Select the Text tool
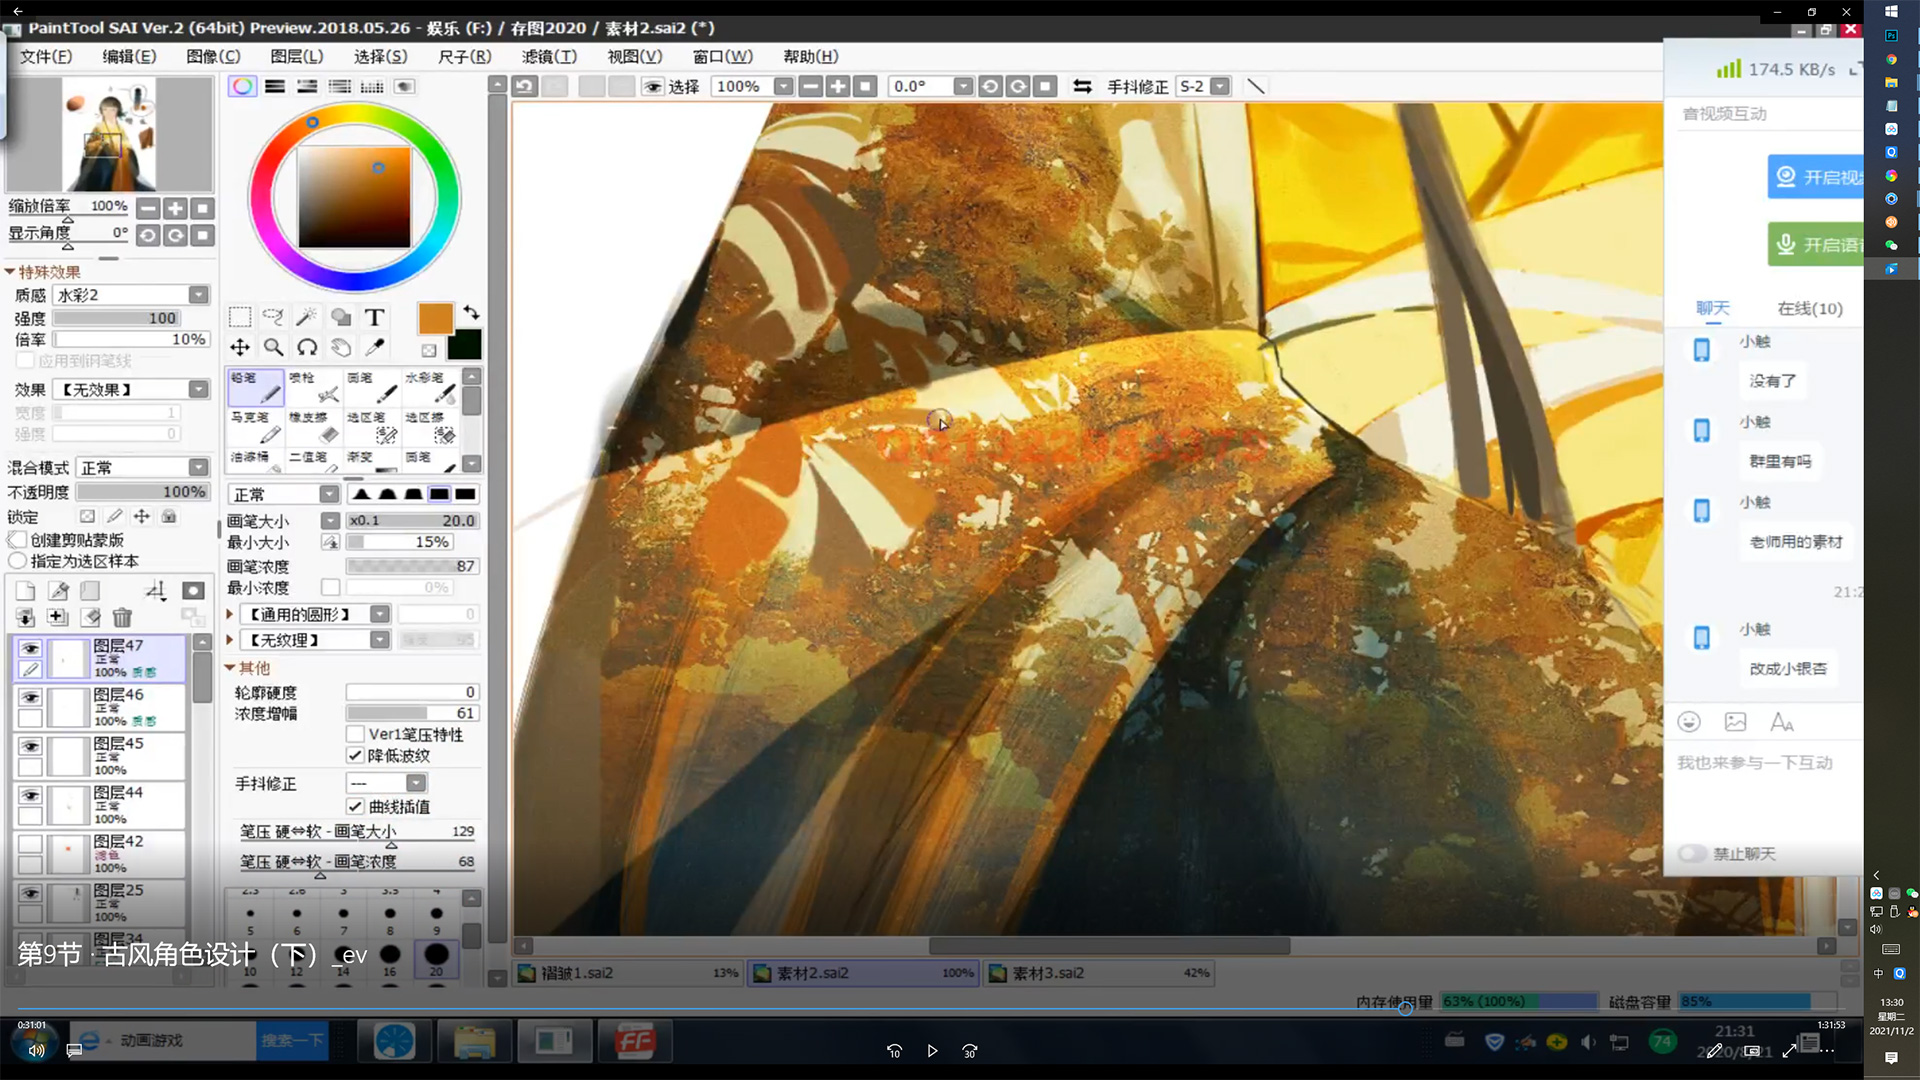This screenshot has height=1080, width=1920. point(374,317)
